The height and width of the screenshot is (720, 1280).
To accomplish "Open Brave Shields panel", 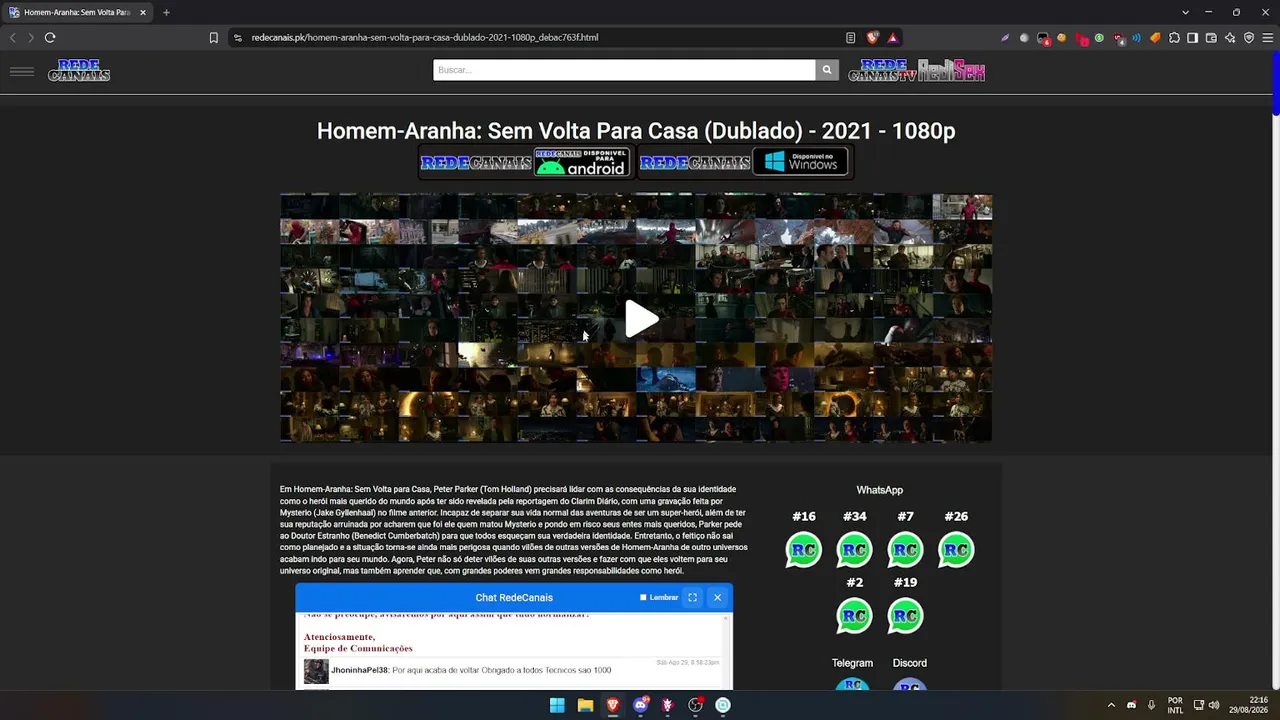I will pyautogui.click(x=872, y=38).
